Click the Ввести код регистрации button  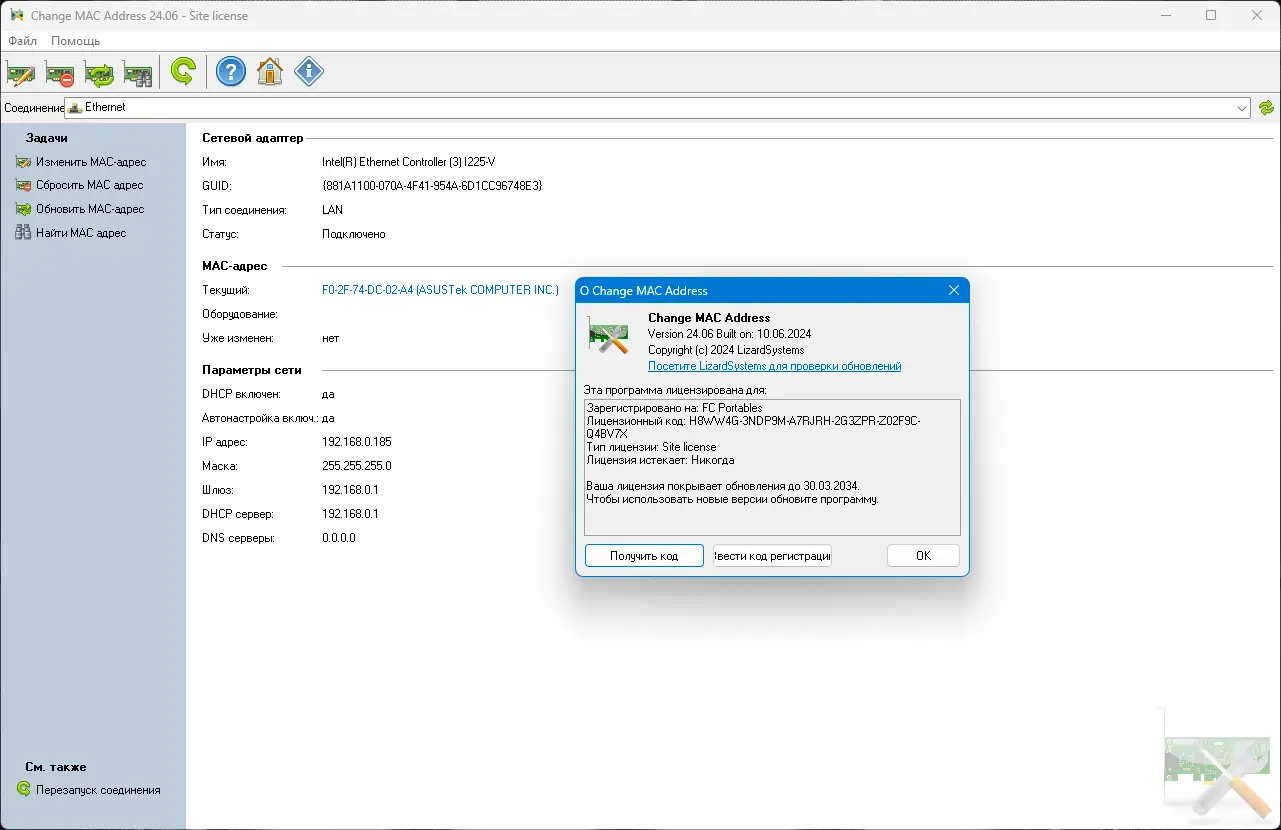[772, 556]
